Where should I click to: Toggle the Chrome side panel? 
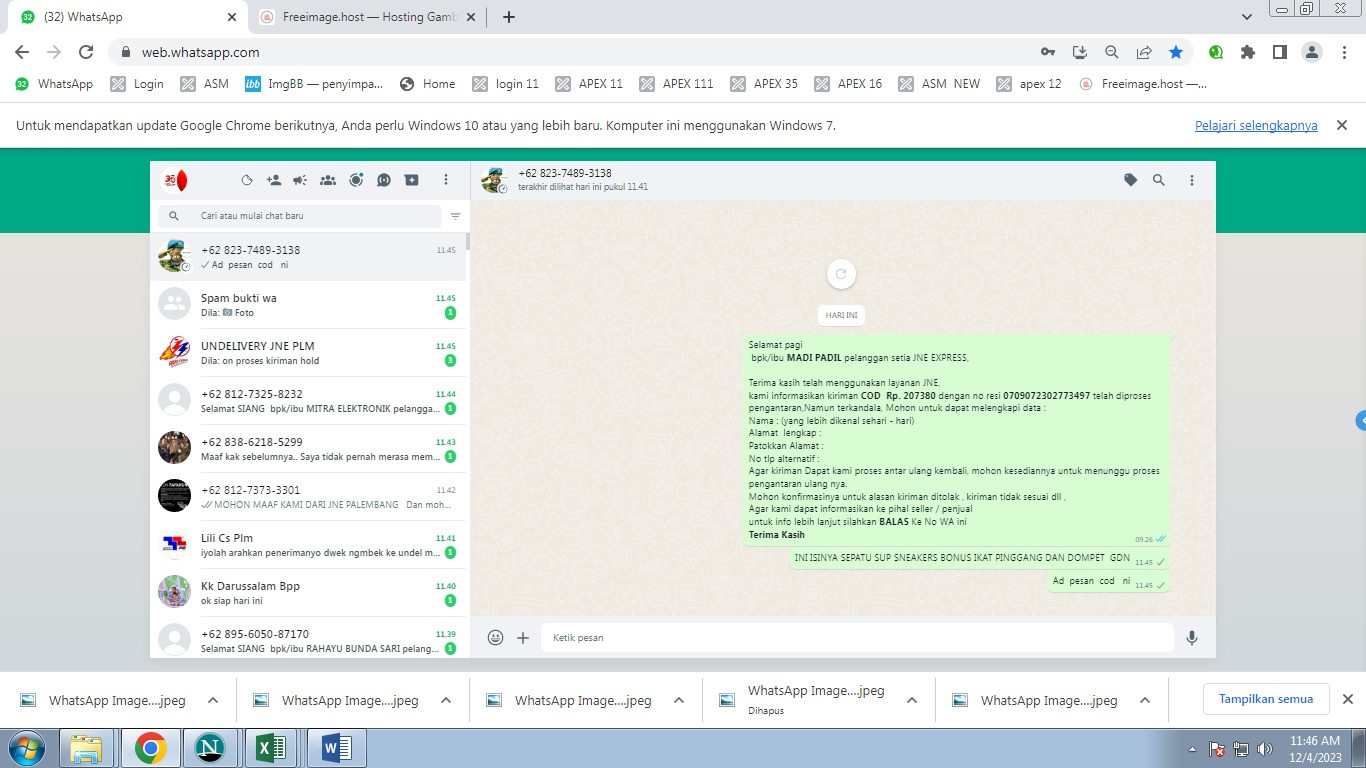(1280, 52)
